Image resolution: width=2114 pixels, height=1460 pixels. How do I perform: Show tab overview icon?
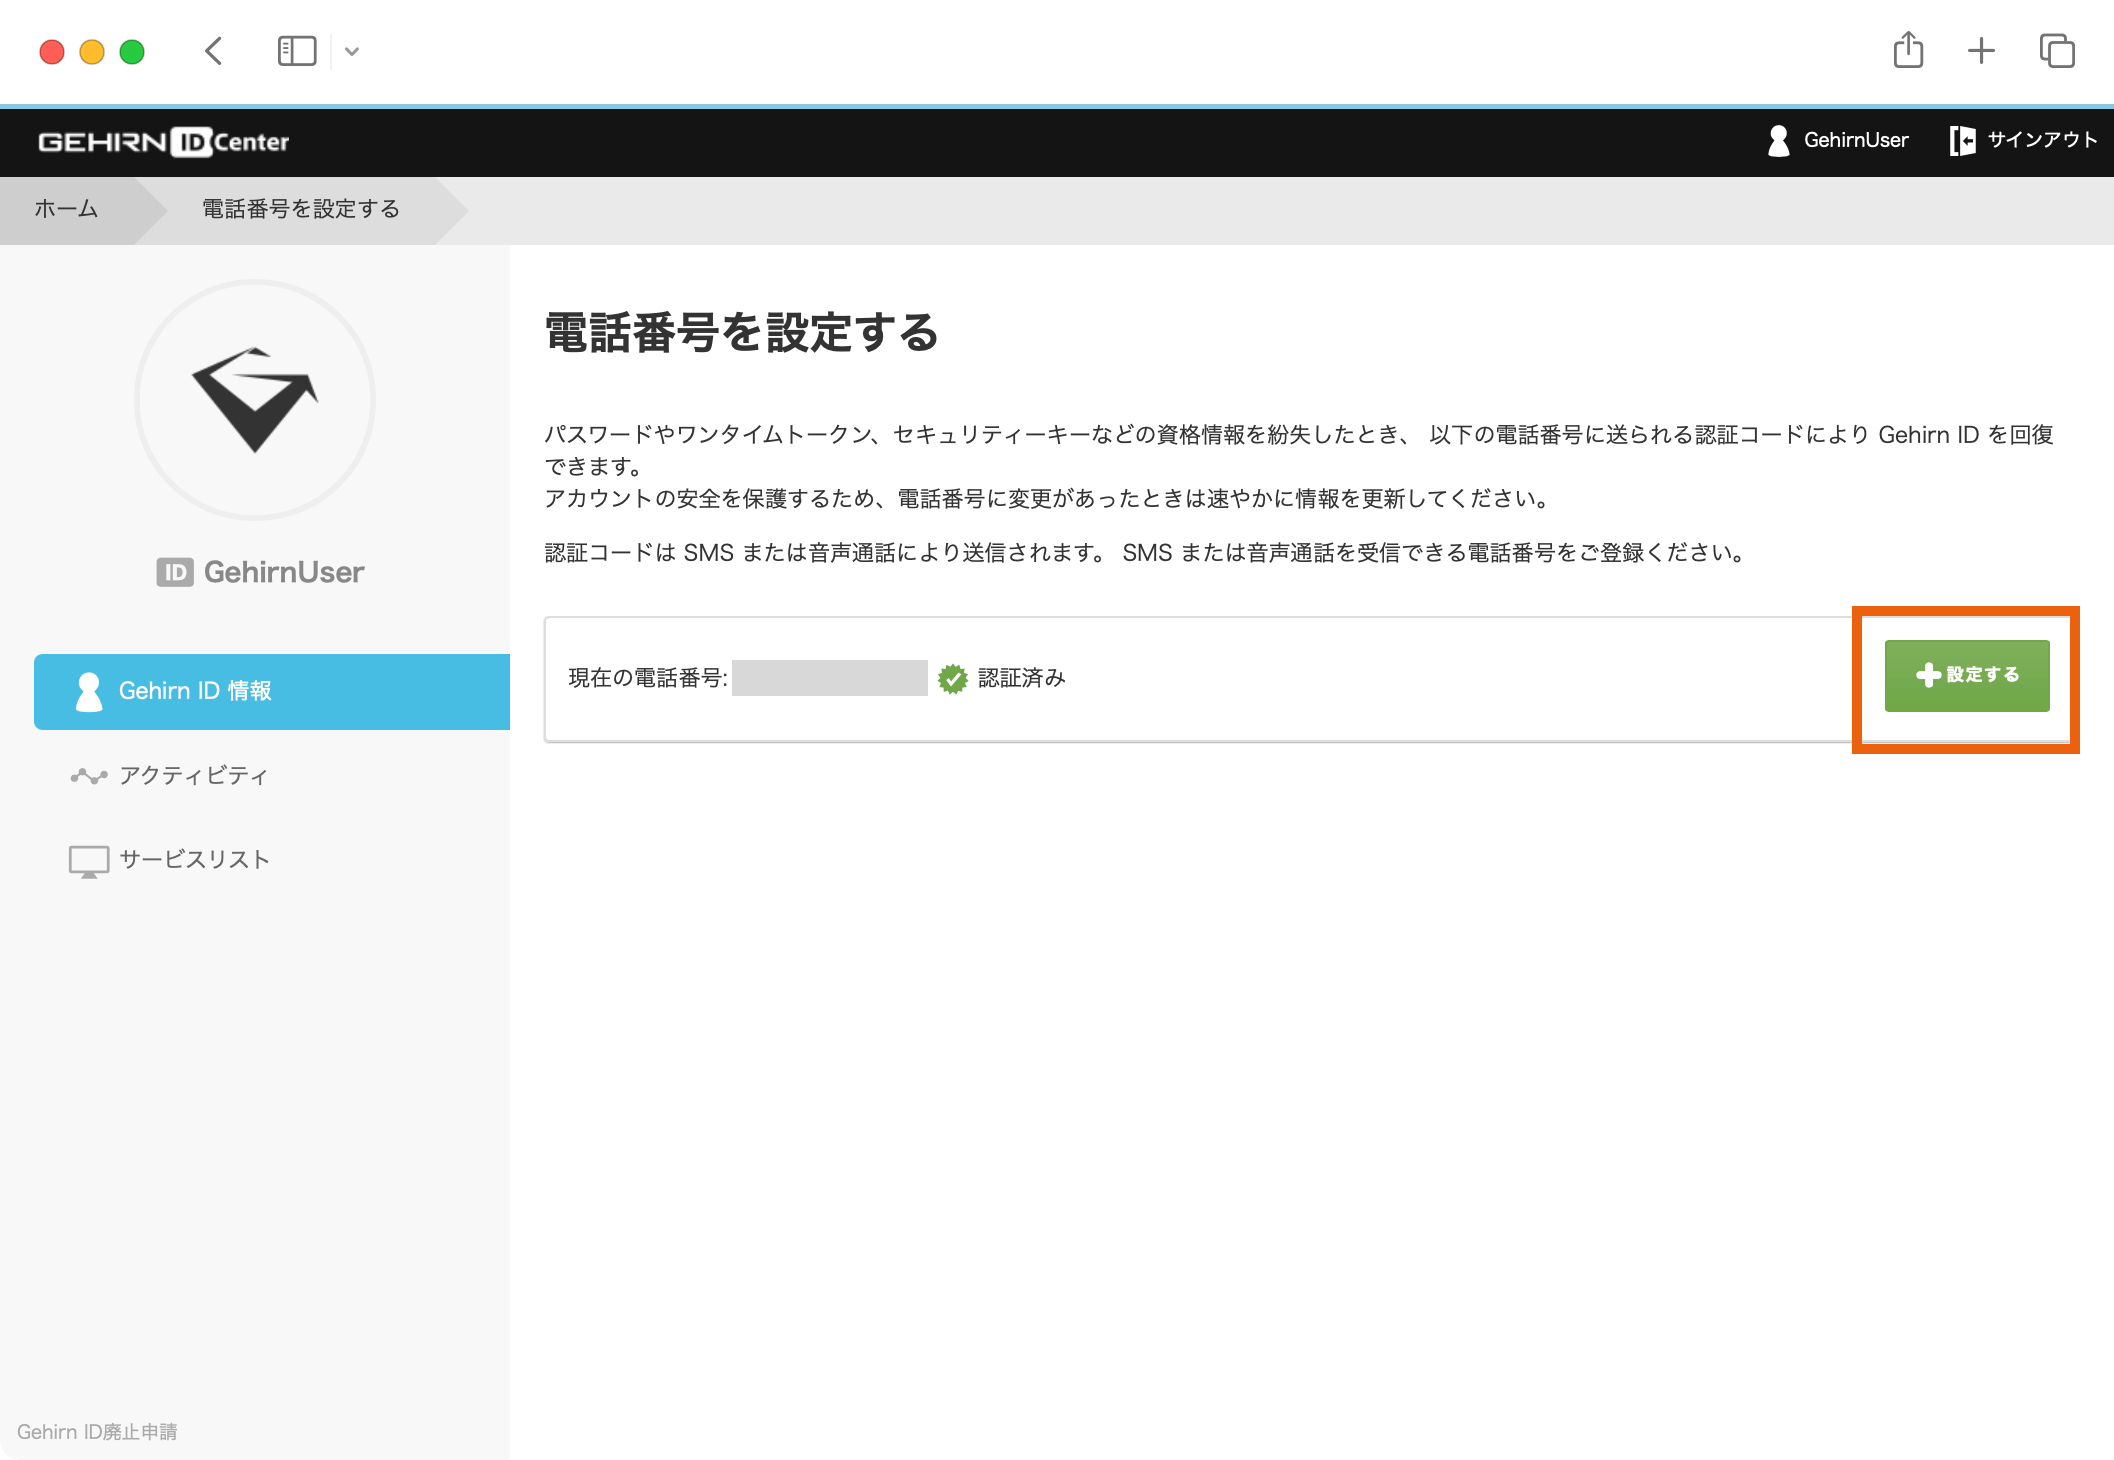point(2057,51)
